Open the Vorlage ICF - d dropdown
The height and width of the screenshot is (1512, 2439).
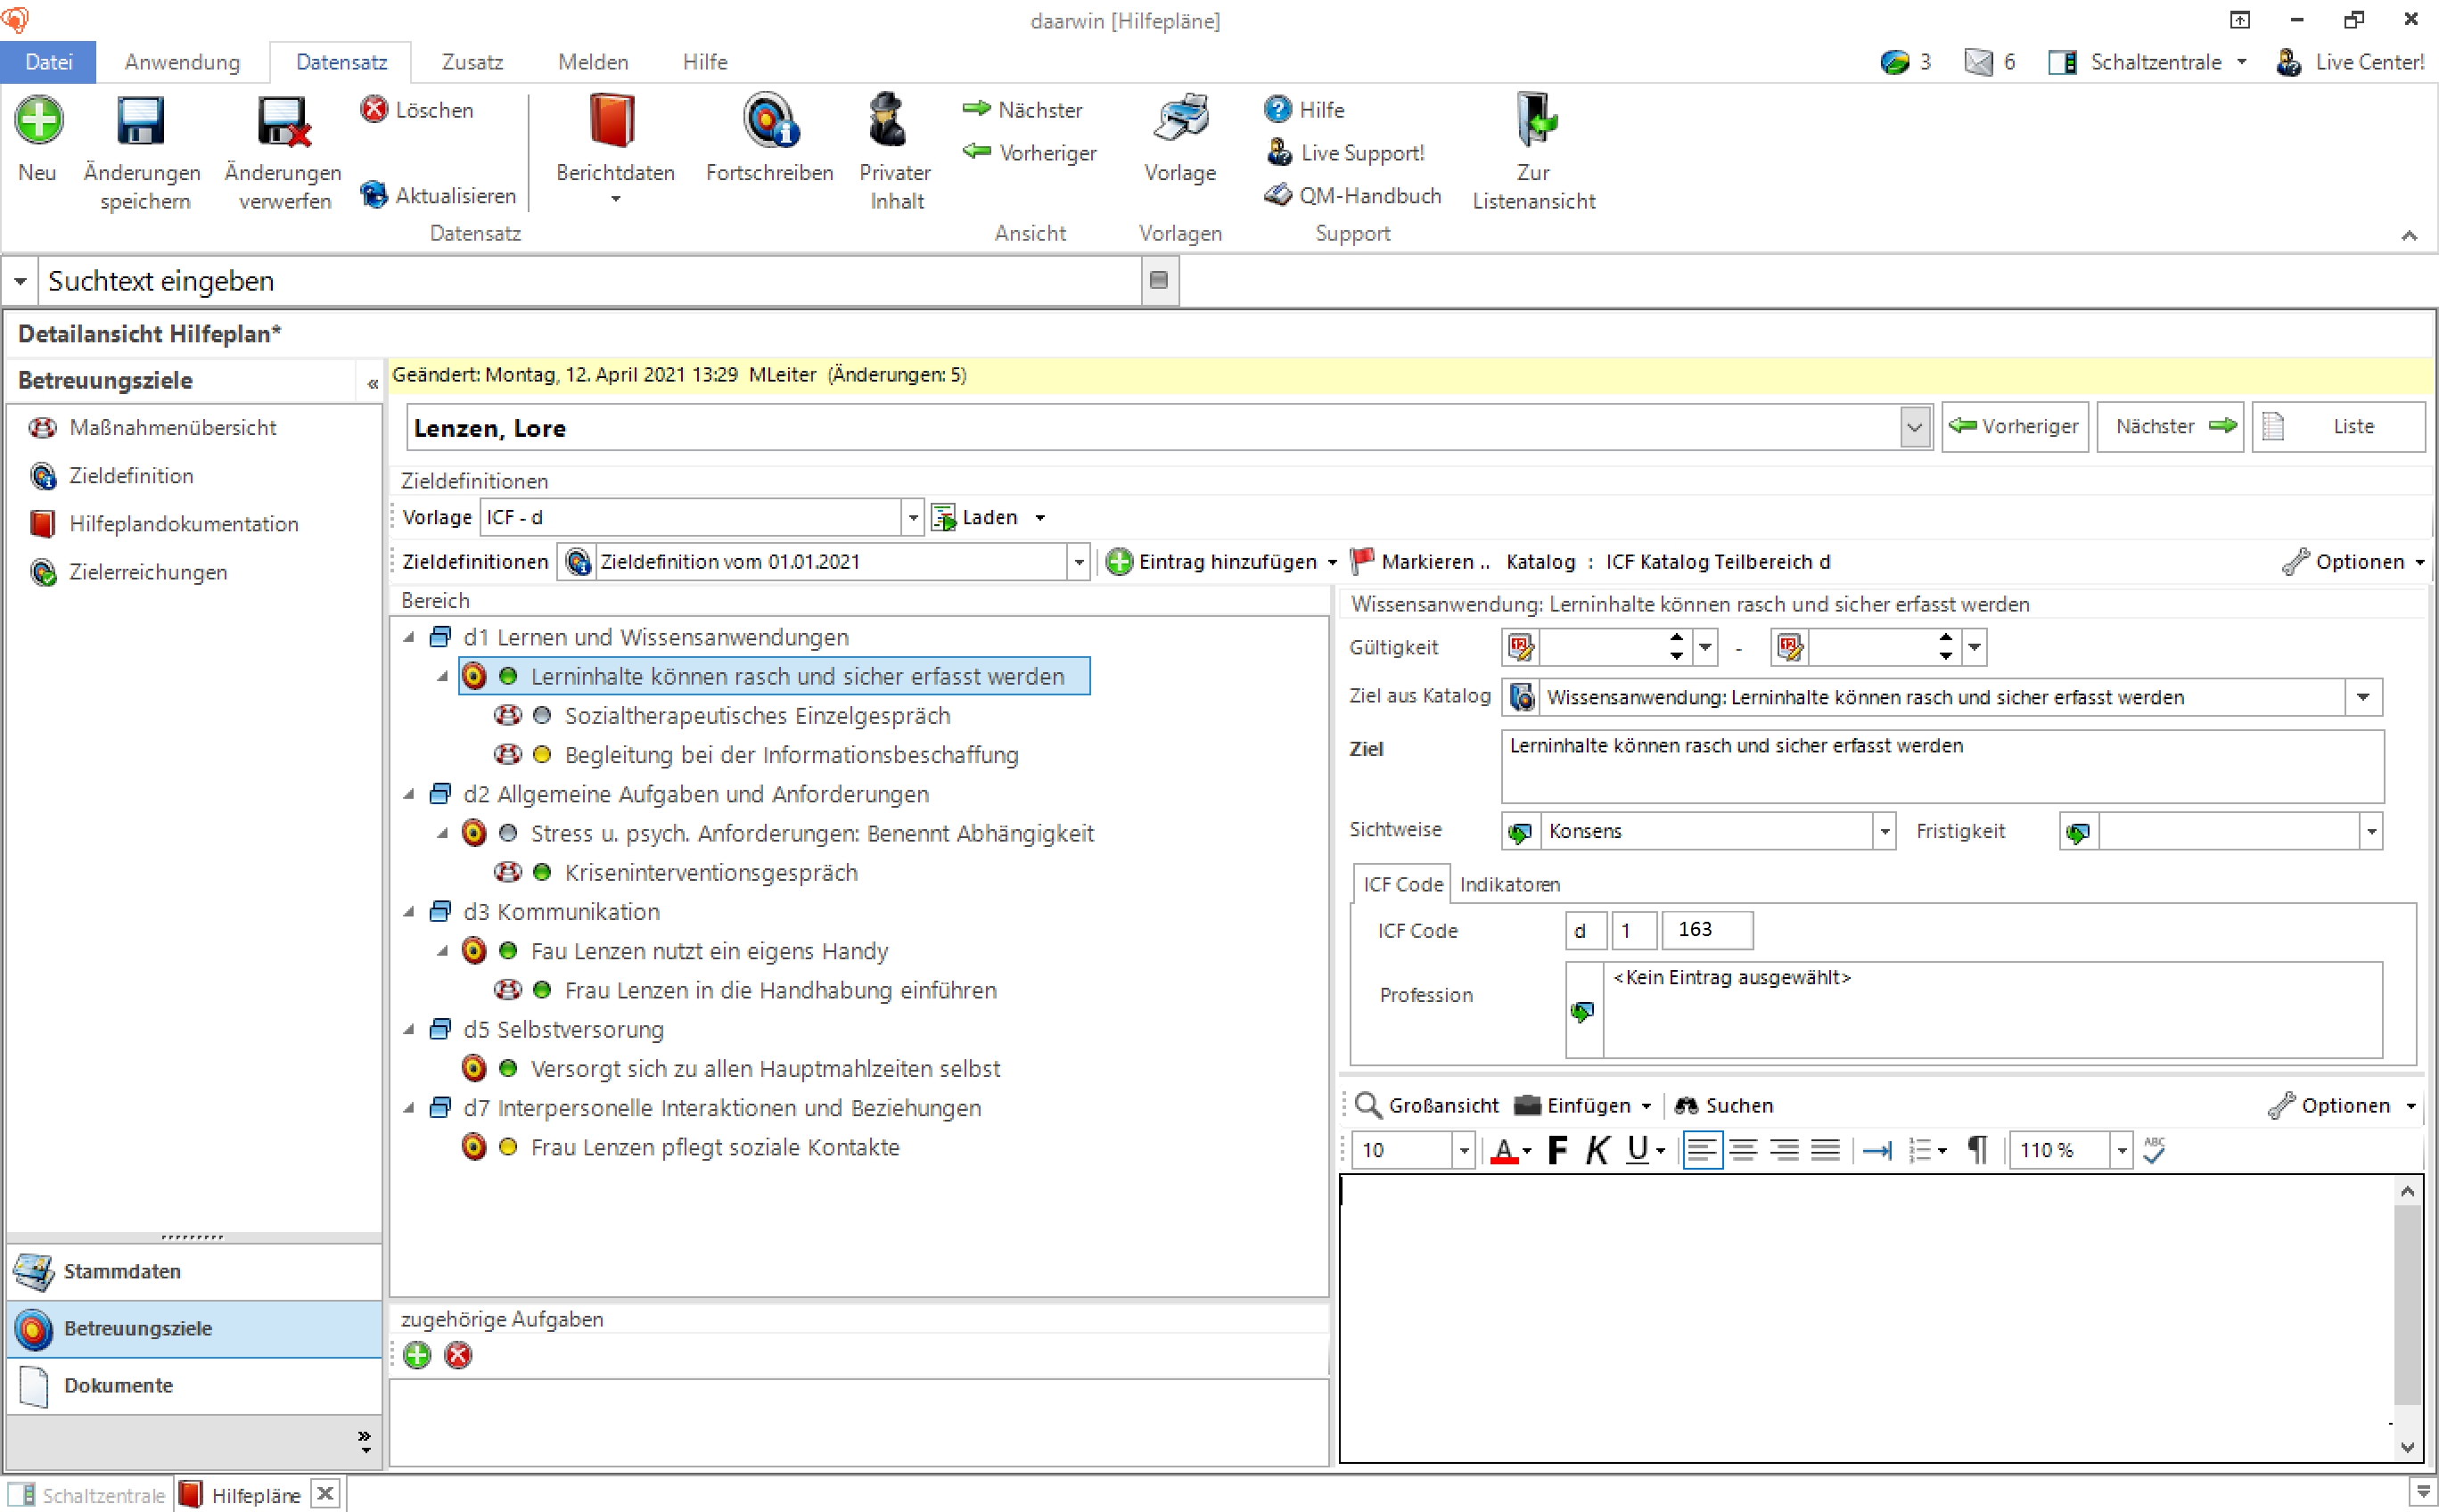[912, 517]
